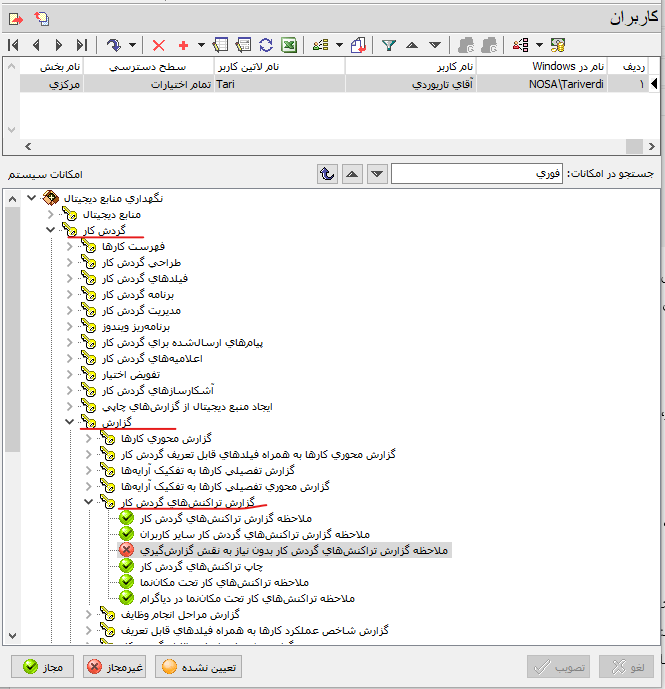Click the red plus add-record icon
This screenshot has height=689, width=665.
click(183, 45)
